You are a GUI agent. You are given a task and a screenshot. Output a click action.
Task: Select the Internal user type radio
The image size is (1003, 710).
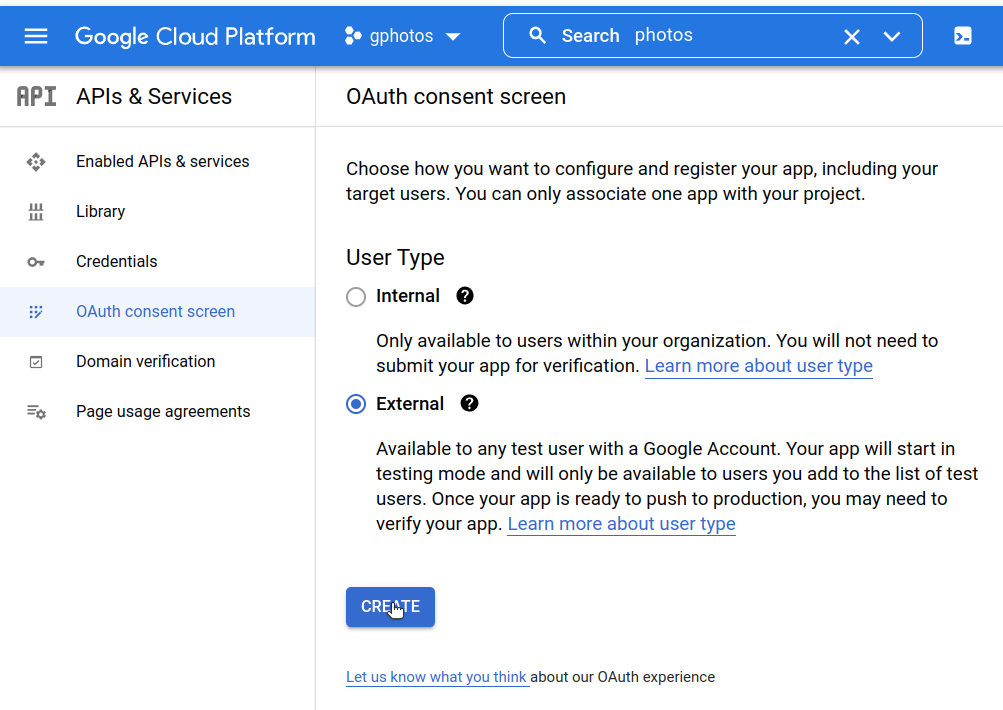click(x=356, y=297)
